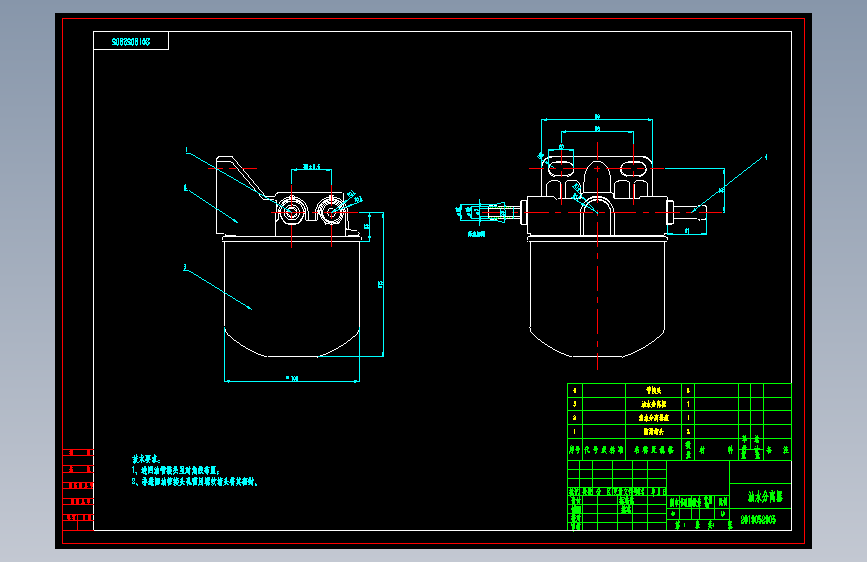Pick the ±1.5 toleranced dimension above the two ports
The image size is (867, 562).
coord(311,166)
